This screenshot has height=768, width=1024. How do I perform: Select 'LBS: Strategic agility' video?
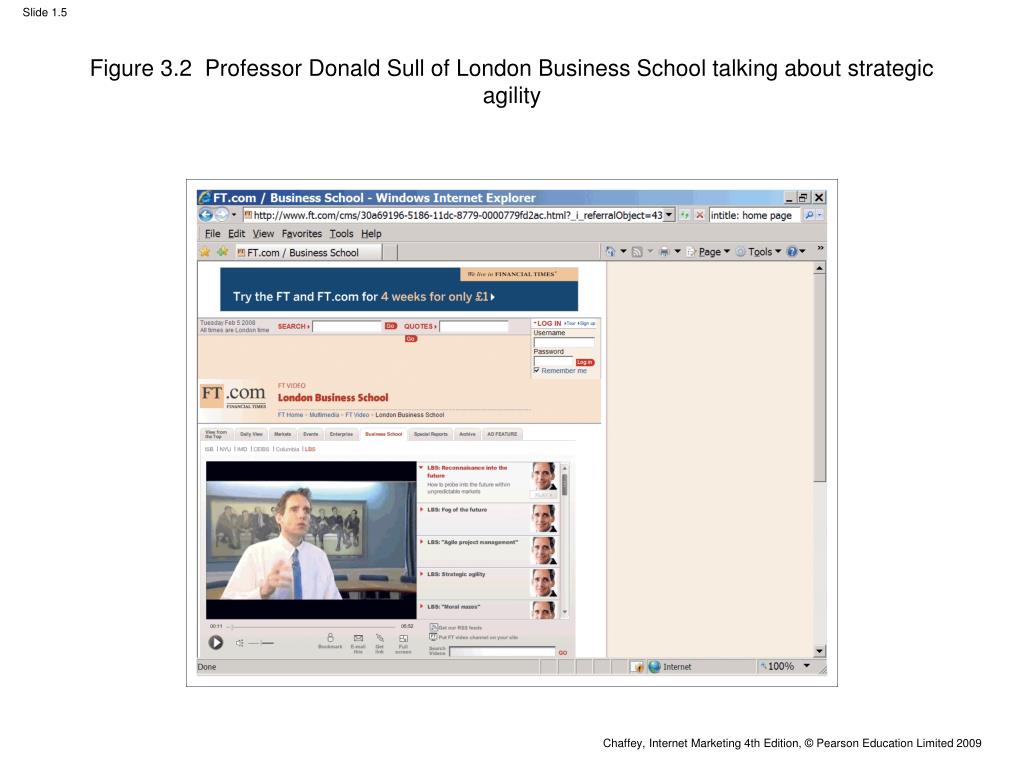[x=456, y=574]
